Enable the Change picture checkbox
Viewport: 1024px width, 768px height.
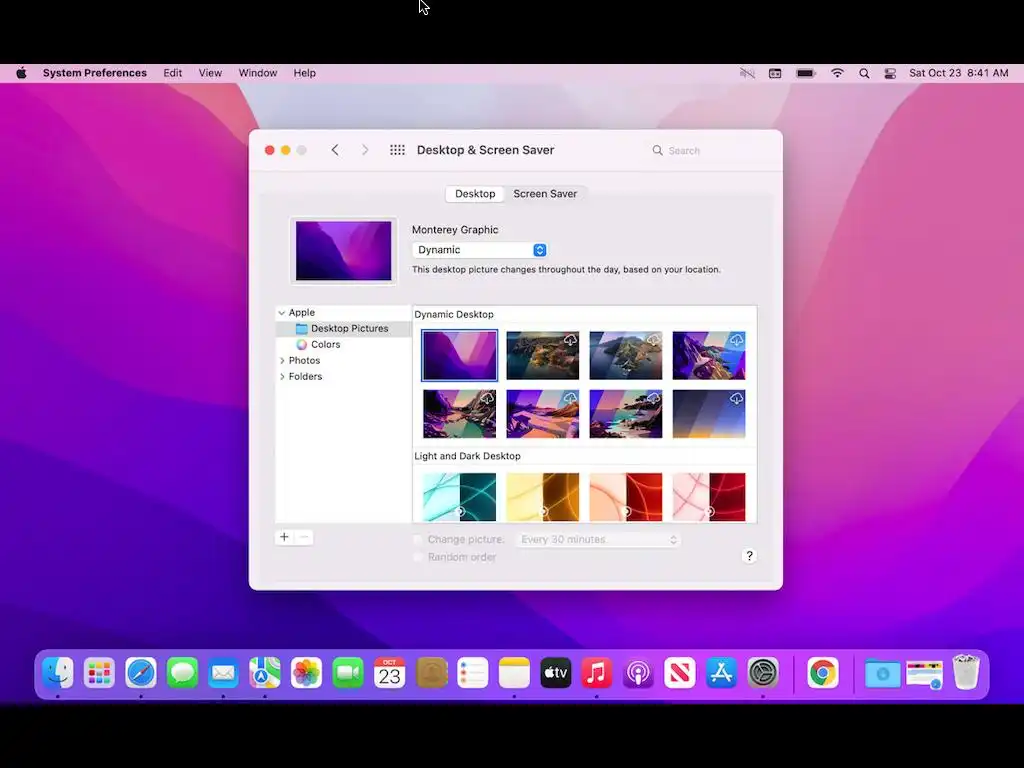(x=418, y=539)
